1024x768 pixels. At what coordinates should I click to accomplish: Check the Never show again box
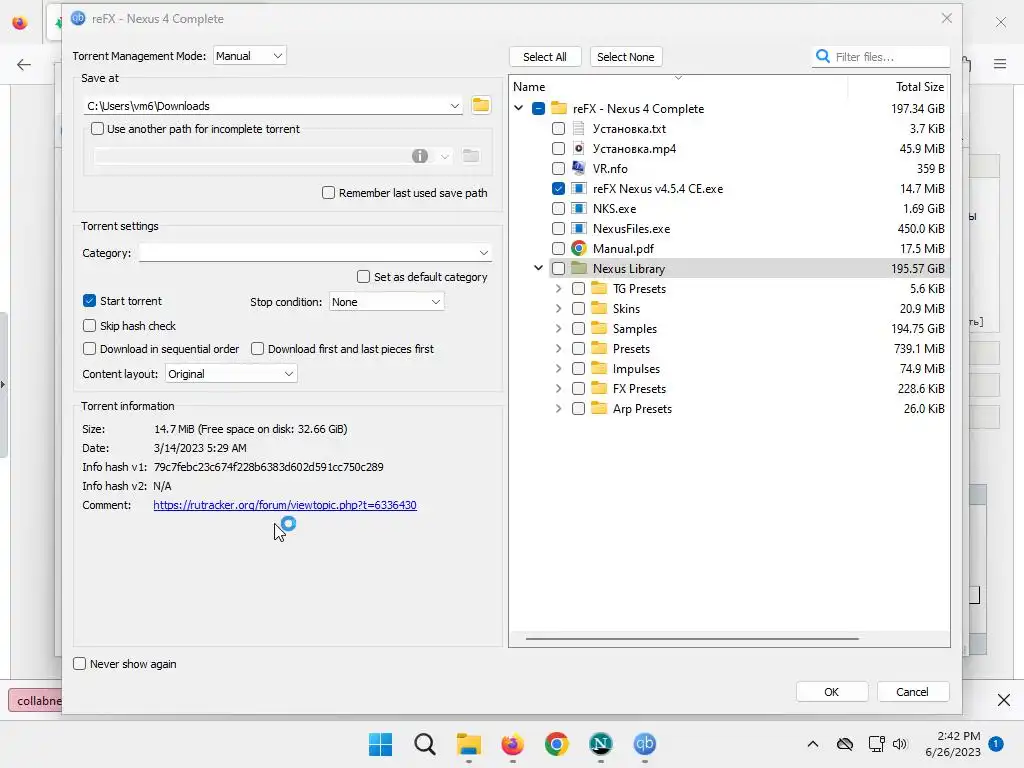80,664
